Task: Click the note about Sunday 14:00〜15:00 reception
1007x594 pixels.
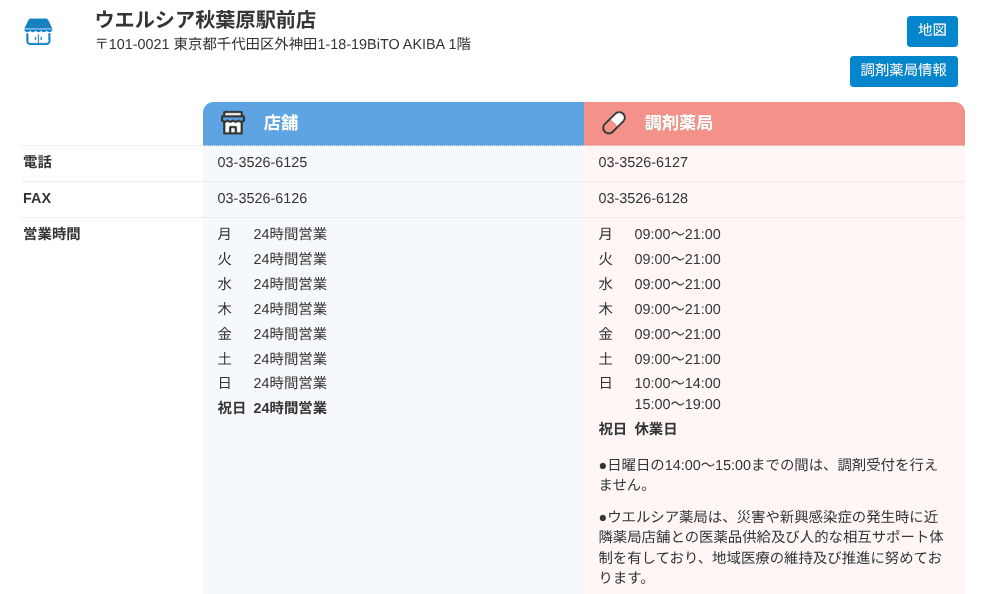Action: (768, 474)
